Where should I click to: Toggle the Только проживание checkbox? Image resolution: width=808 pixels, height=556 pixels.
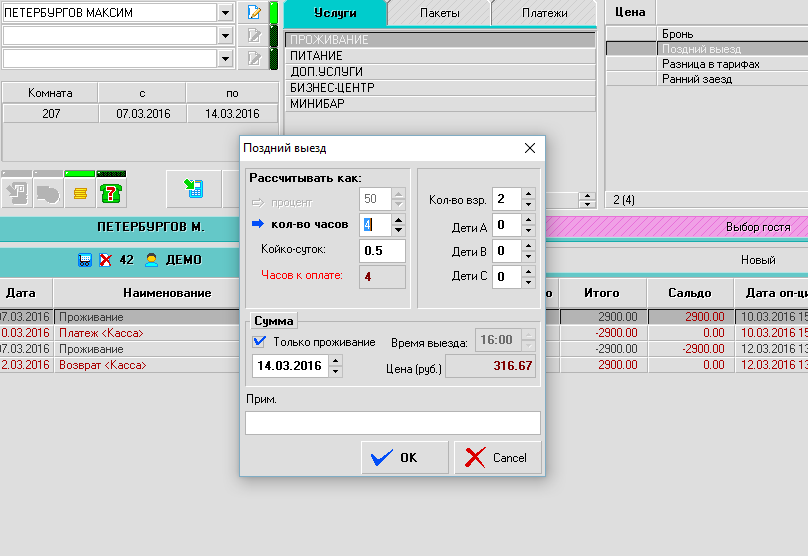tap(259, 342)
